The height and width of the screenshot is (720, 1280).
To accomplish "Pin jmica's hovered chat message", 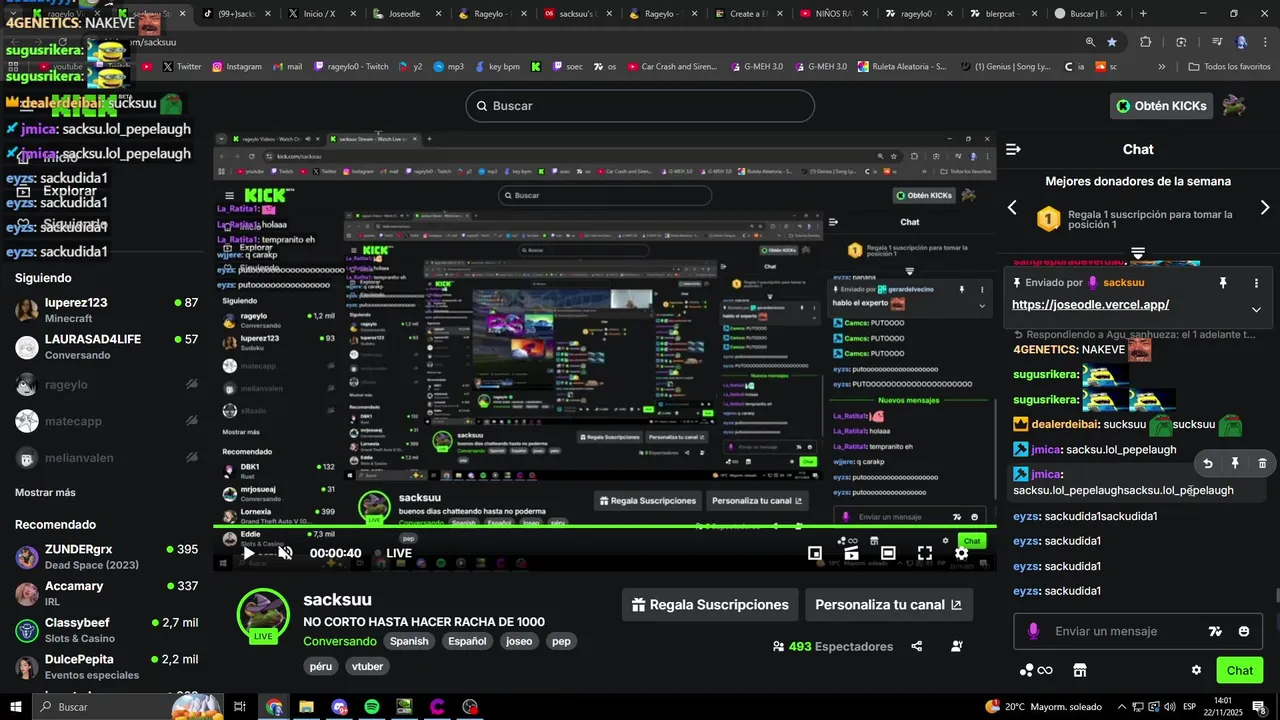I will click(x=1235, y=463).
